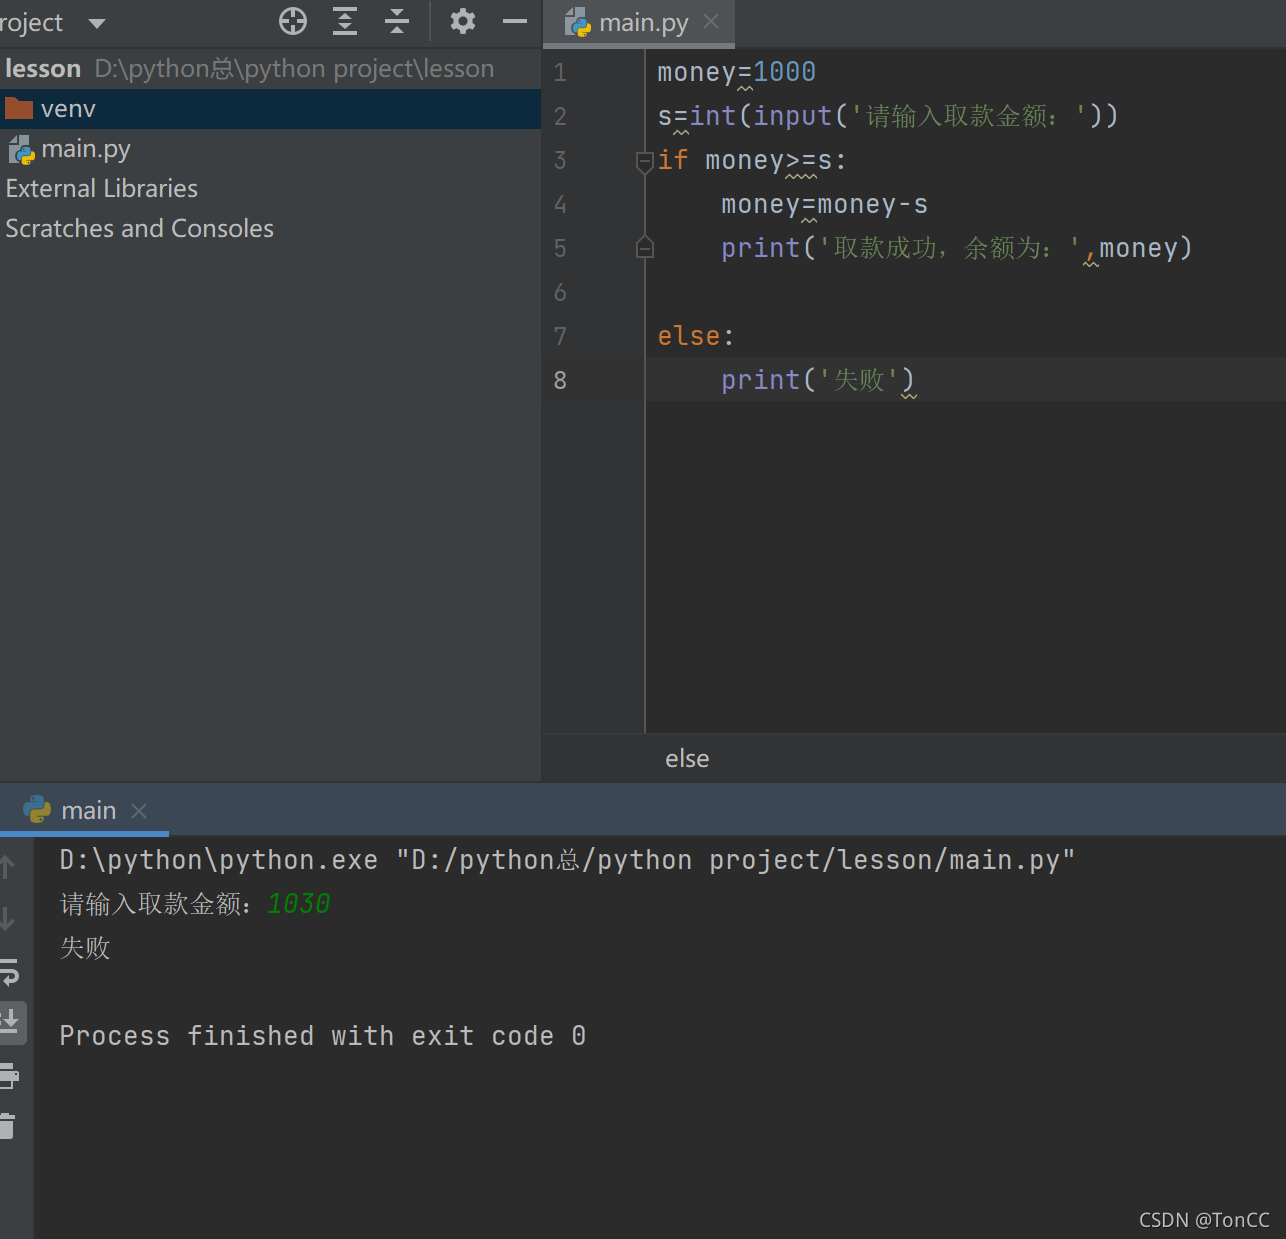Click the print icon in run console
The width and height of the screenshot is (1286, 1239).
(9, 1075)
